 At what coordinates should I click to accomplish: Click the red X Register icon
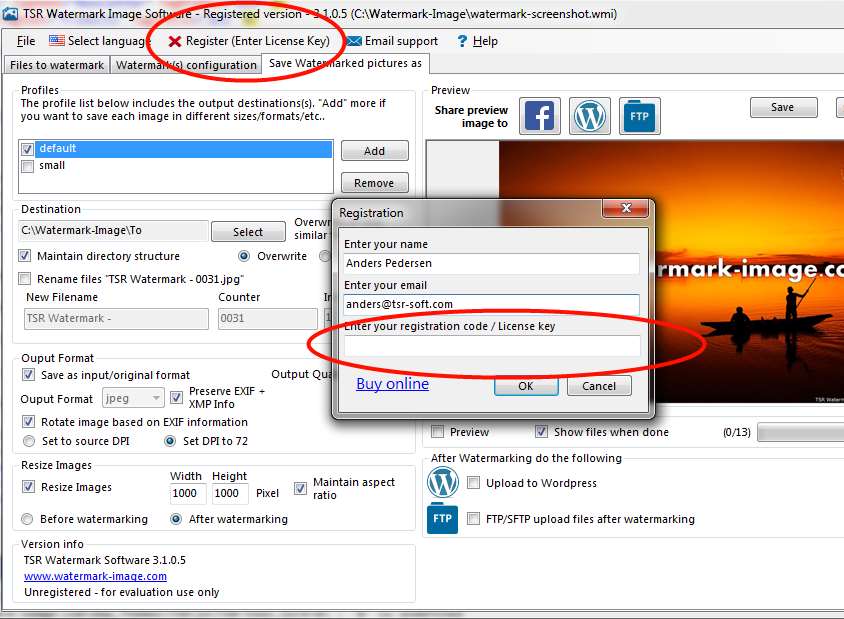[174, 41]
